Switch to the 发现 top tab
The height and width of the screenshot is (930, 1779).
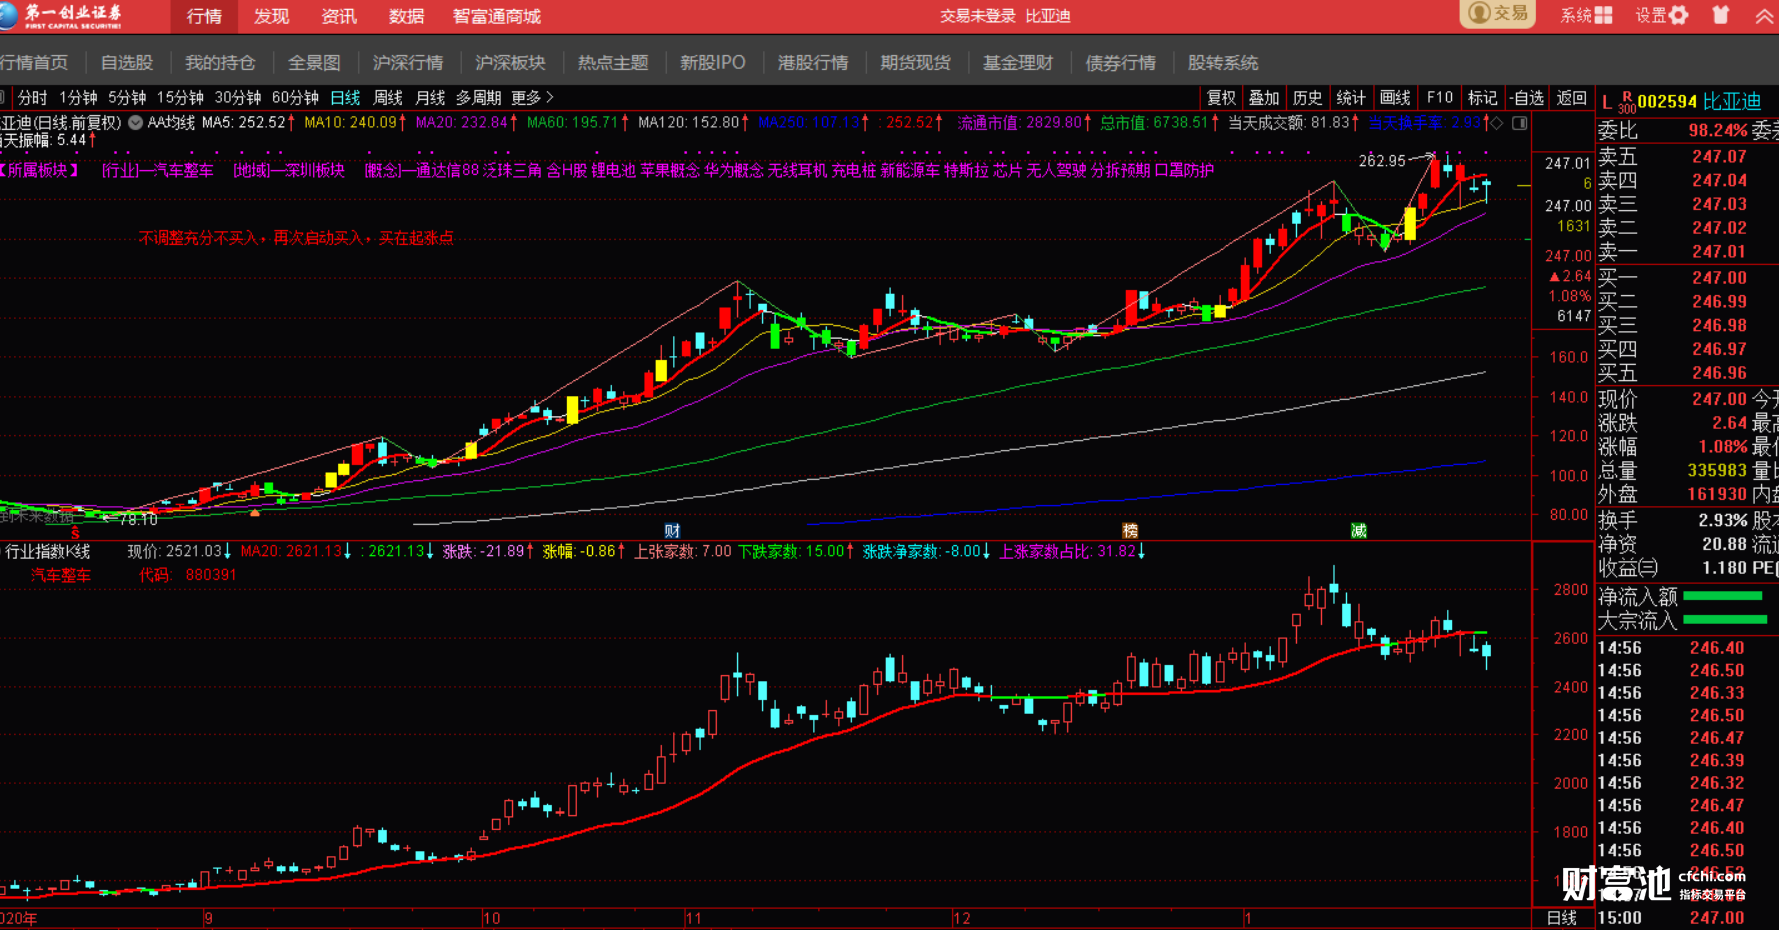271,16
